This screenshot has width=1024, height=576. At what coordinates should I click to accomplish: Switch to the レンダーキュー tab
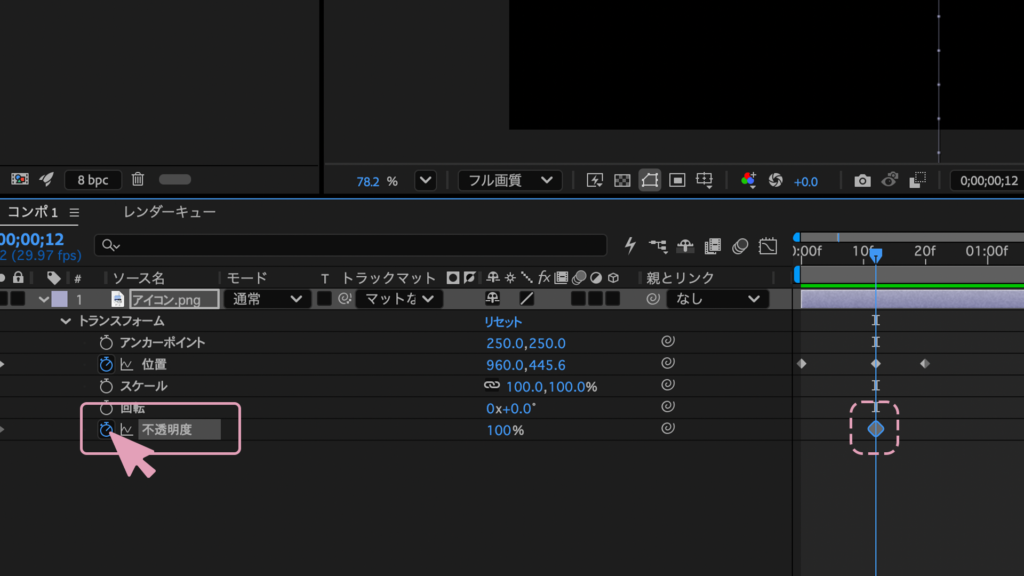[169, 212]
